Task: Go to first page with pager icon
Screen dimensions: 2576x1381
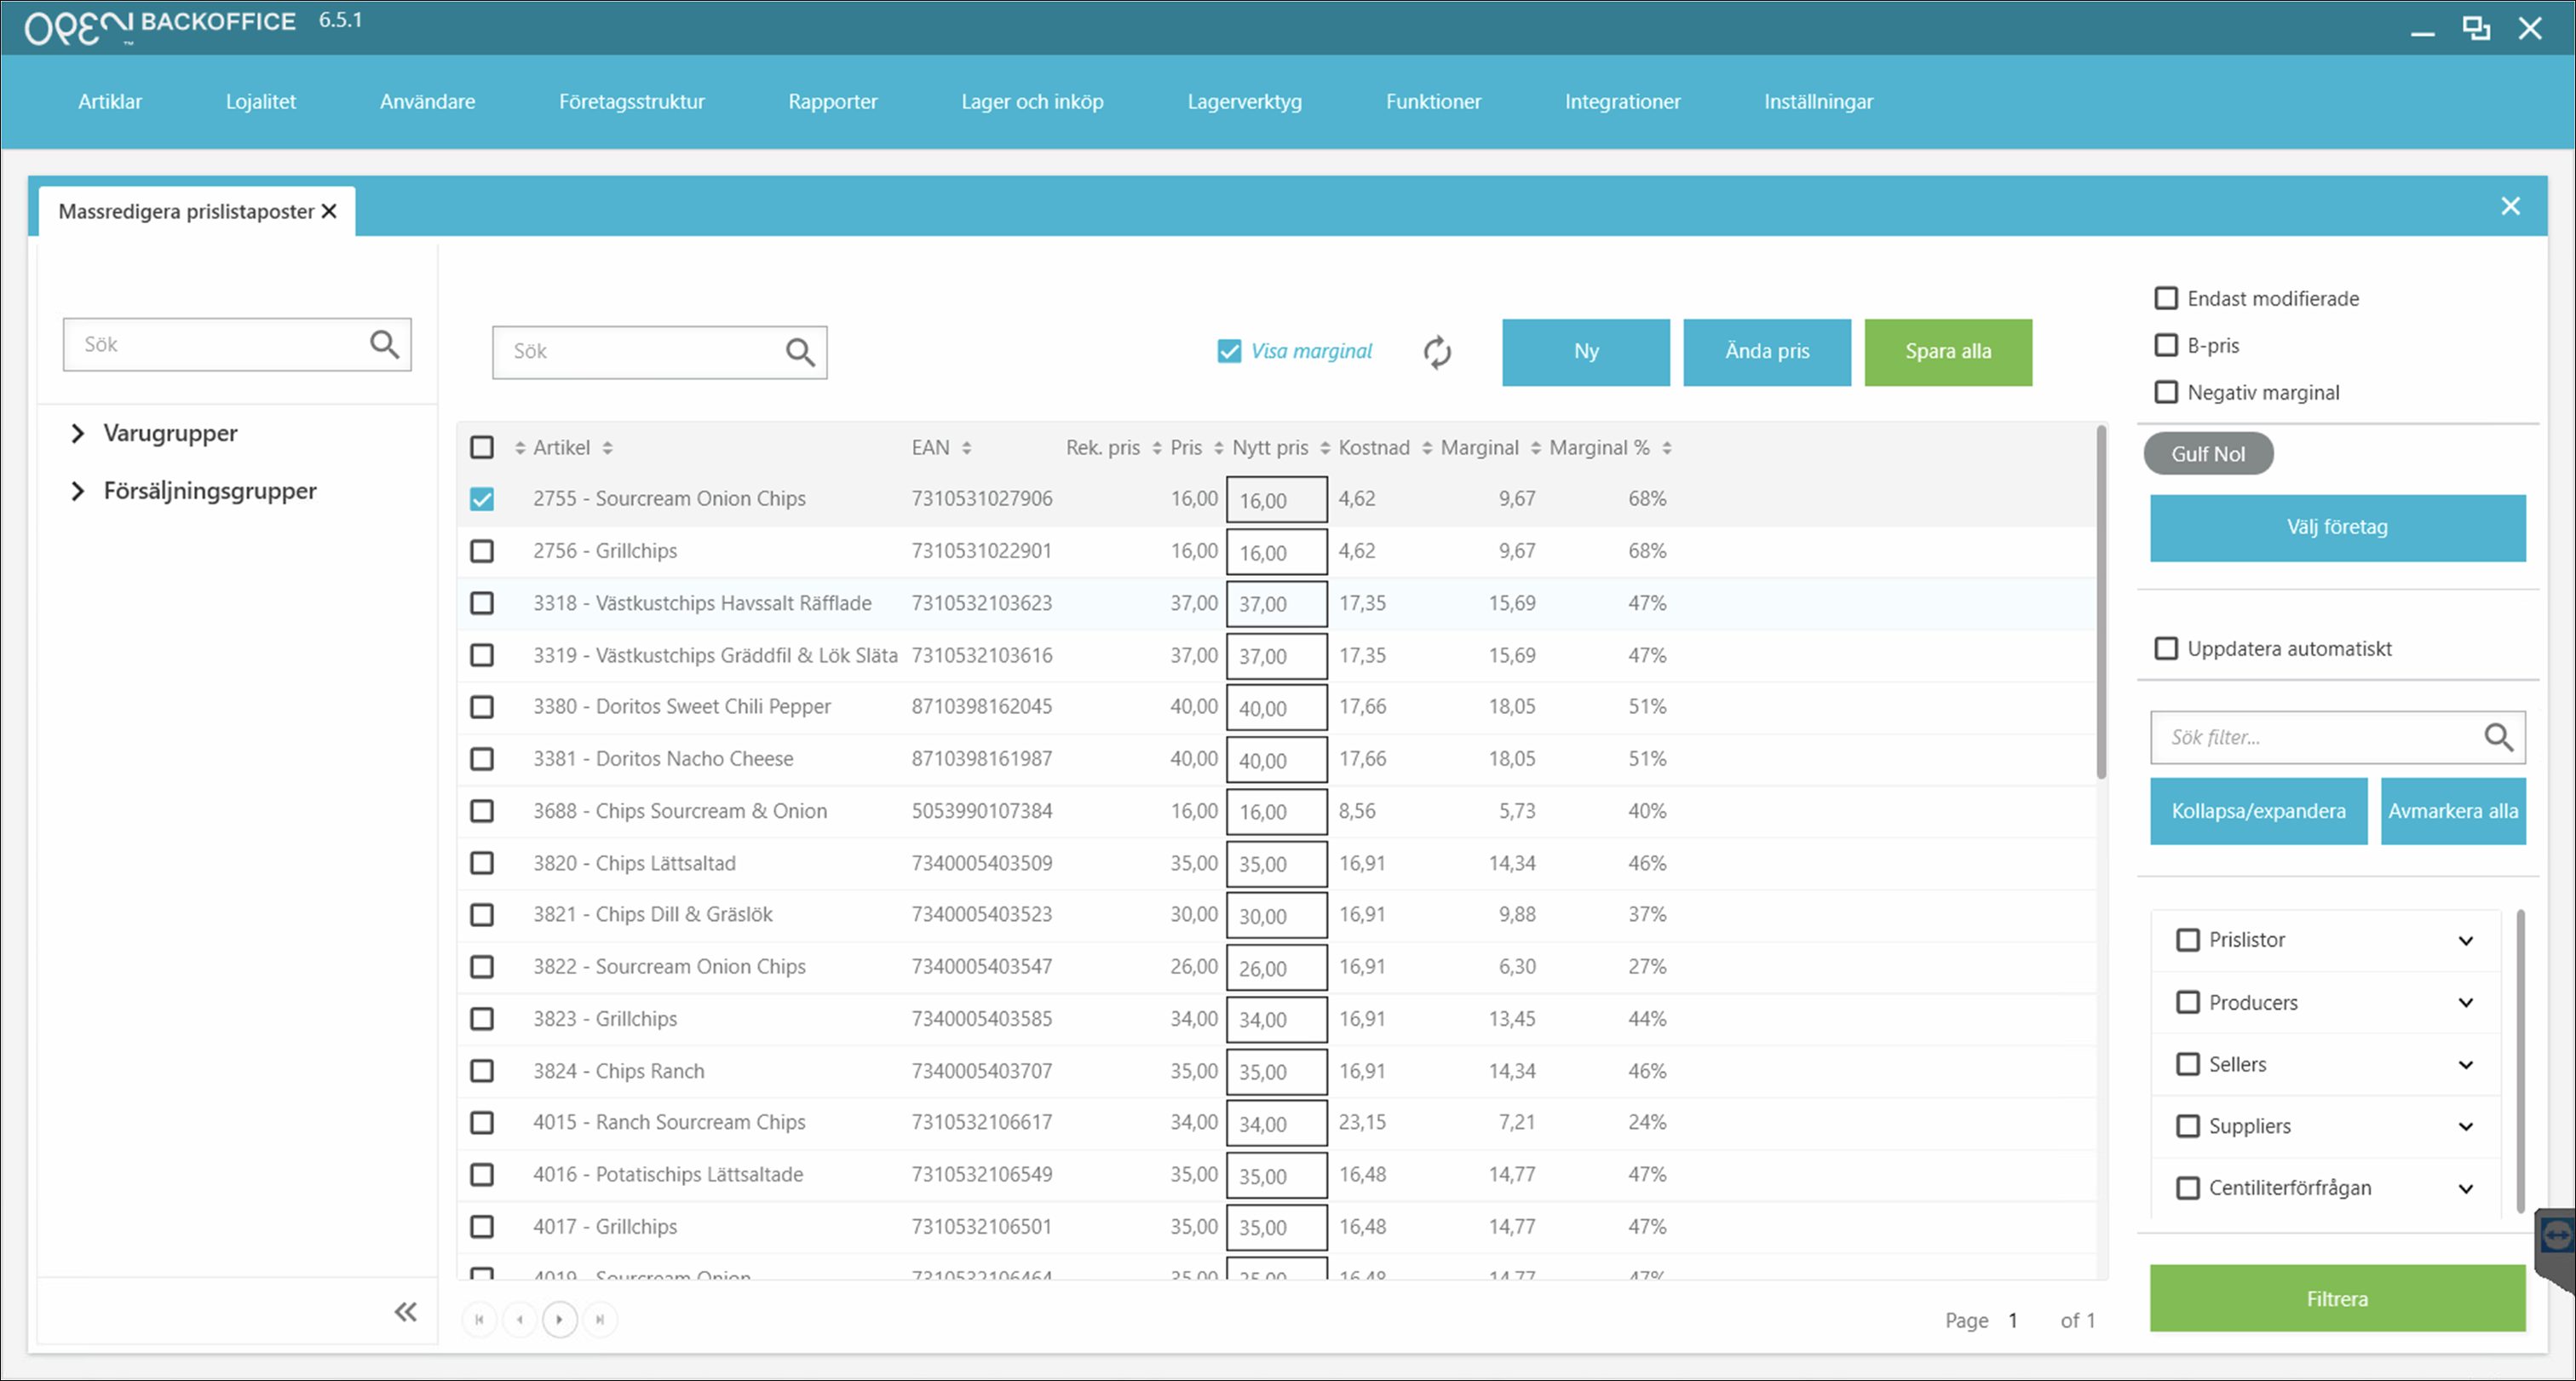Action: (x=480, y=1320)
